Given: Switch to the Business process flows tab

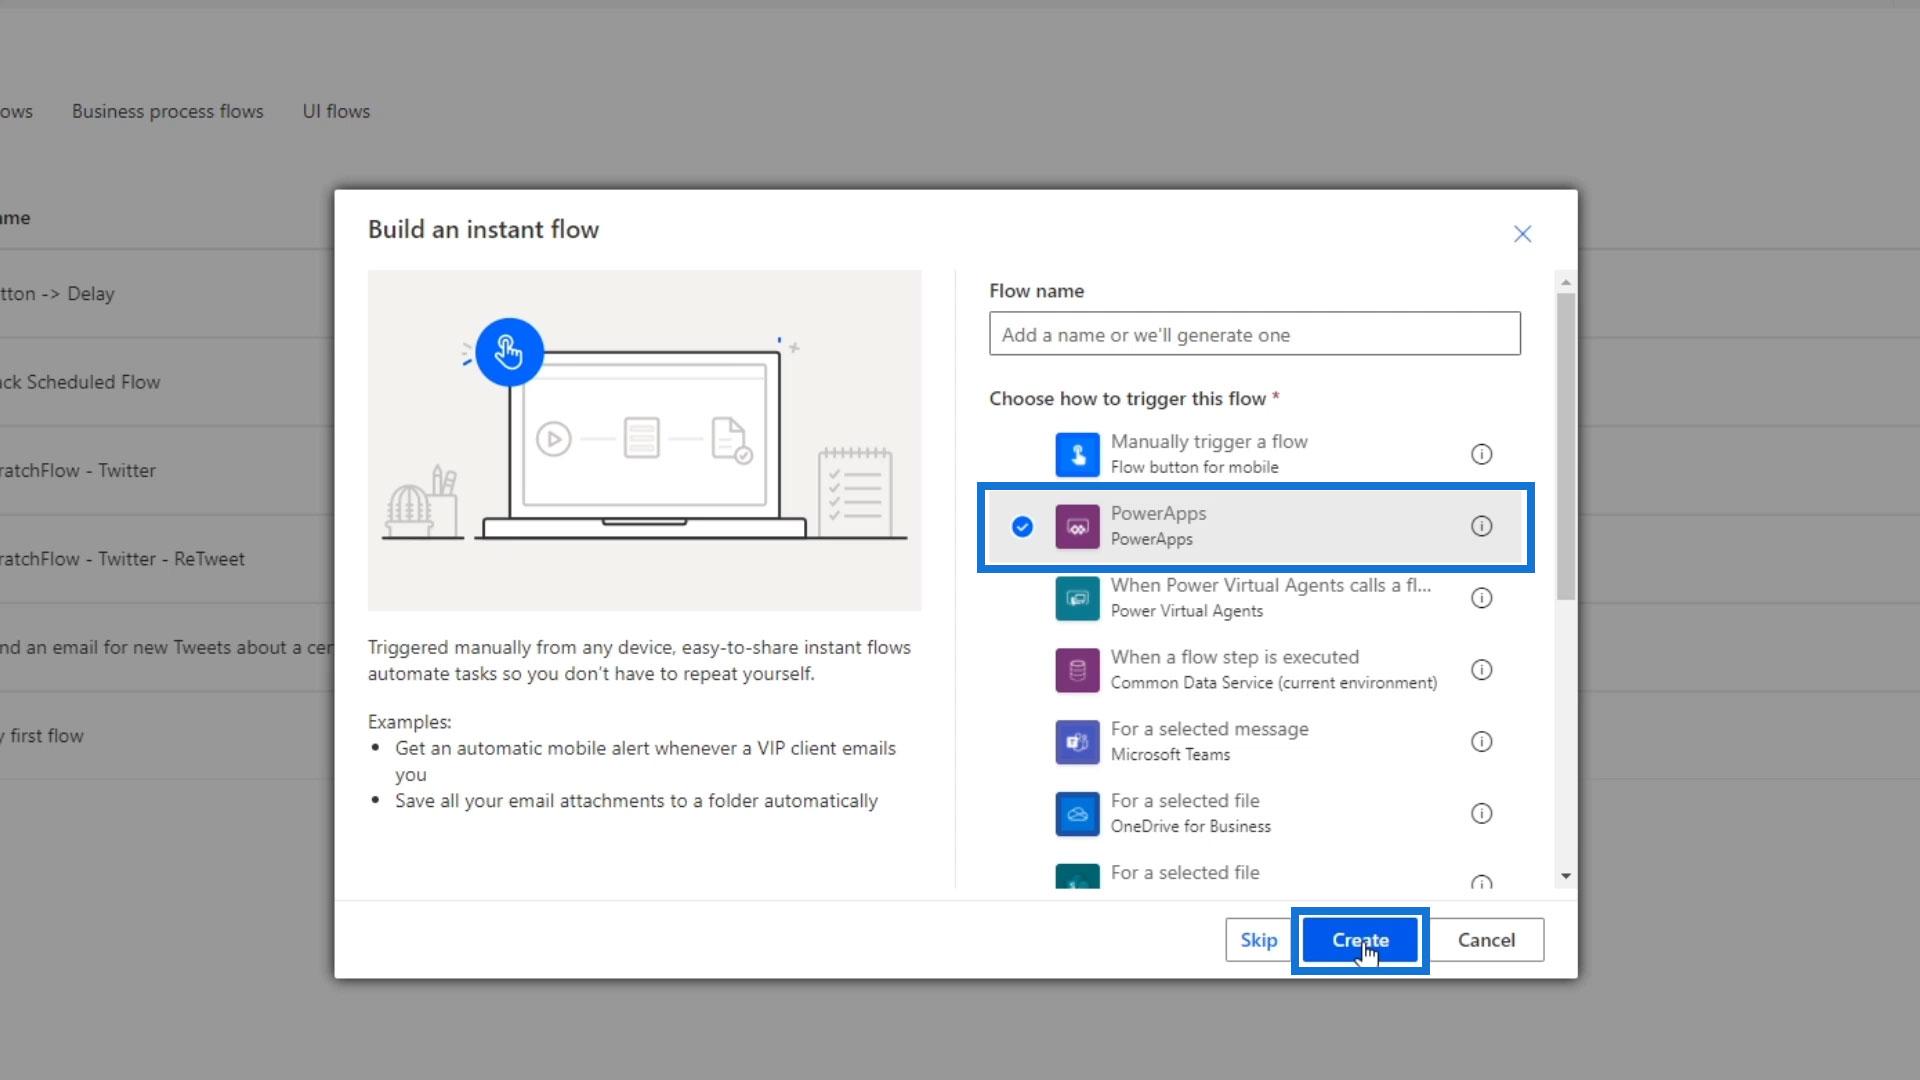Looking at the screenshot, I should click(167, 111).
